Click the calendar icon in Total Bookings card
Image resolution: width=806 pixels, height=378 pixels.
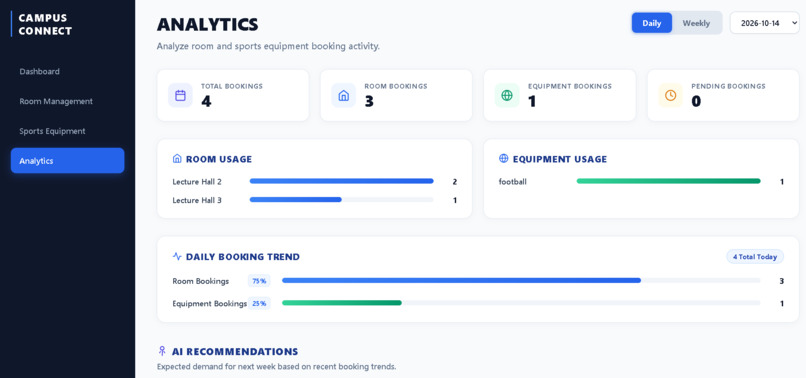pyautogui.click(x=180, y=95)
